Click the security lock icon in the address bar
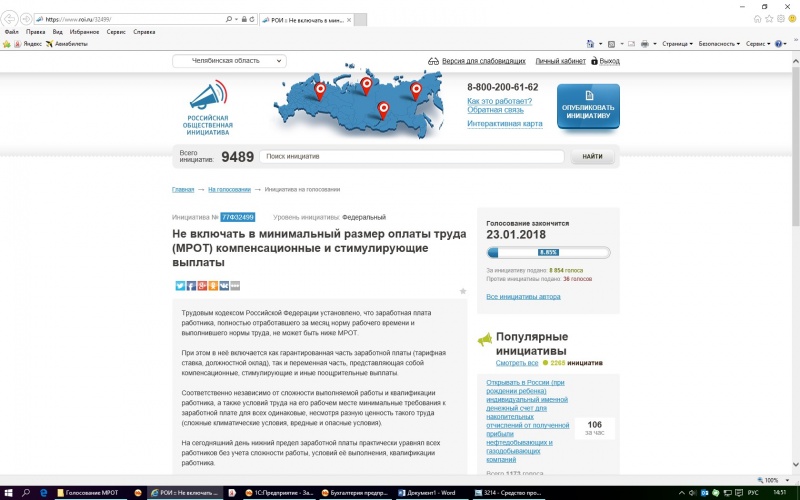The image size is (800, 500). click(x=244, y=19)
